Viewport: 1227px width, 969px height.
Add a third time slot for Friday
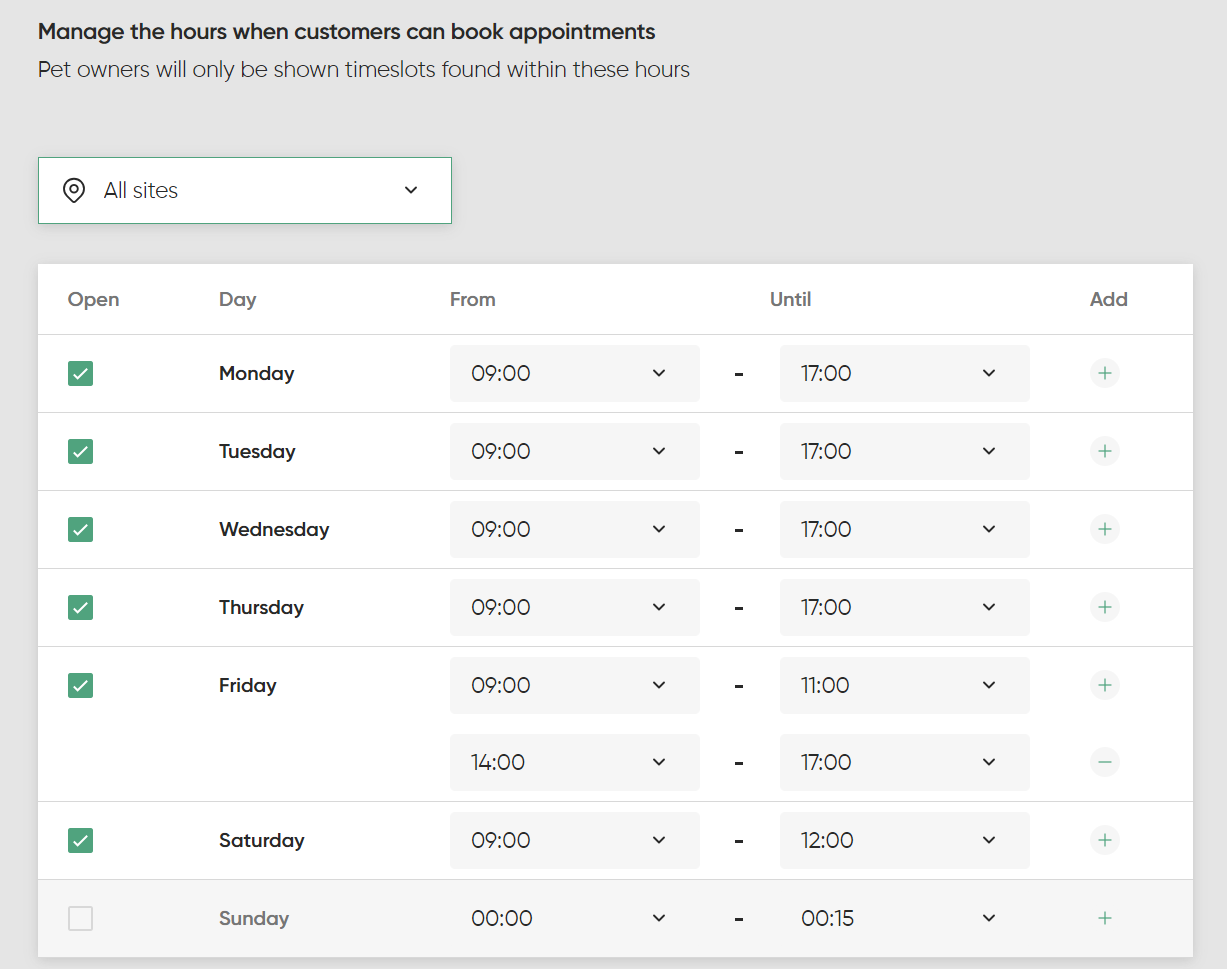[1104, 686]
